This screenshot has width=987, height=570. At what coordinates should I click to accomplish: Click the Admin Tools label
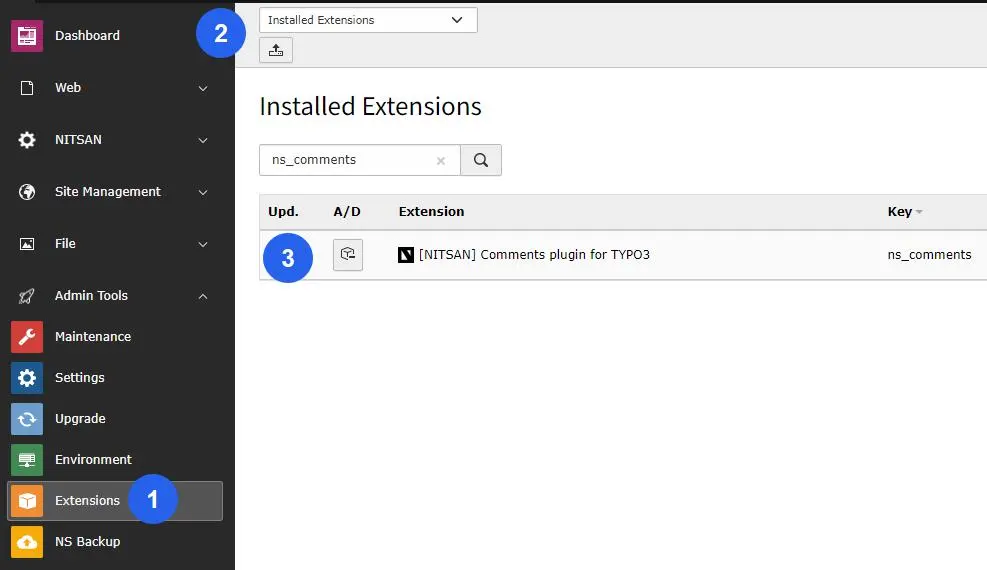[91, 296]
